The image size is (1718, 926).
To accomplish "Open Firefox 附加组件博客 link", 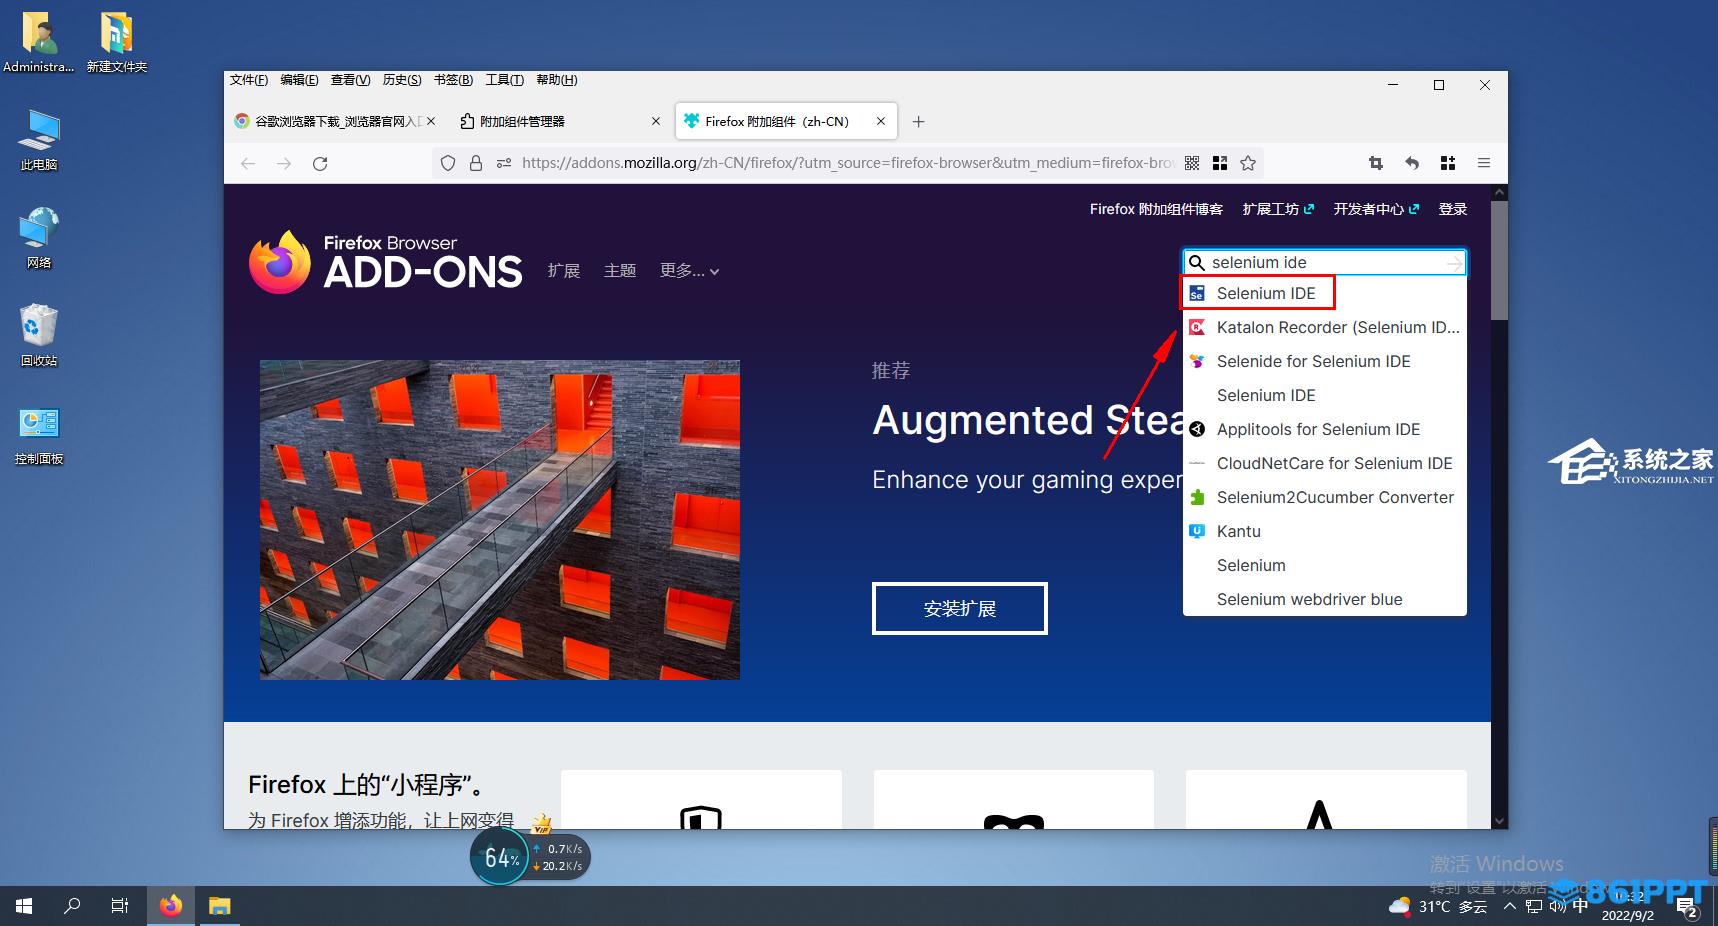I will coord(1156,209).
